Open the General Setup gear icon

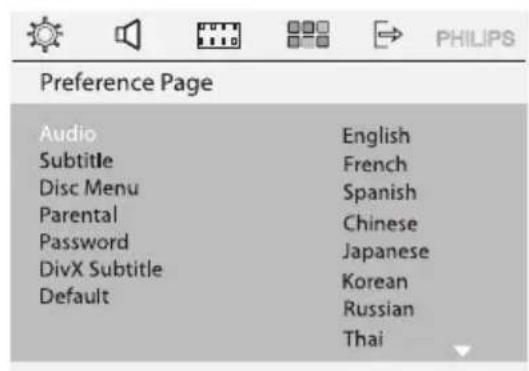click(45, 34)
